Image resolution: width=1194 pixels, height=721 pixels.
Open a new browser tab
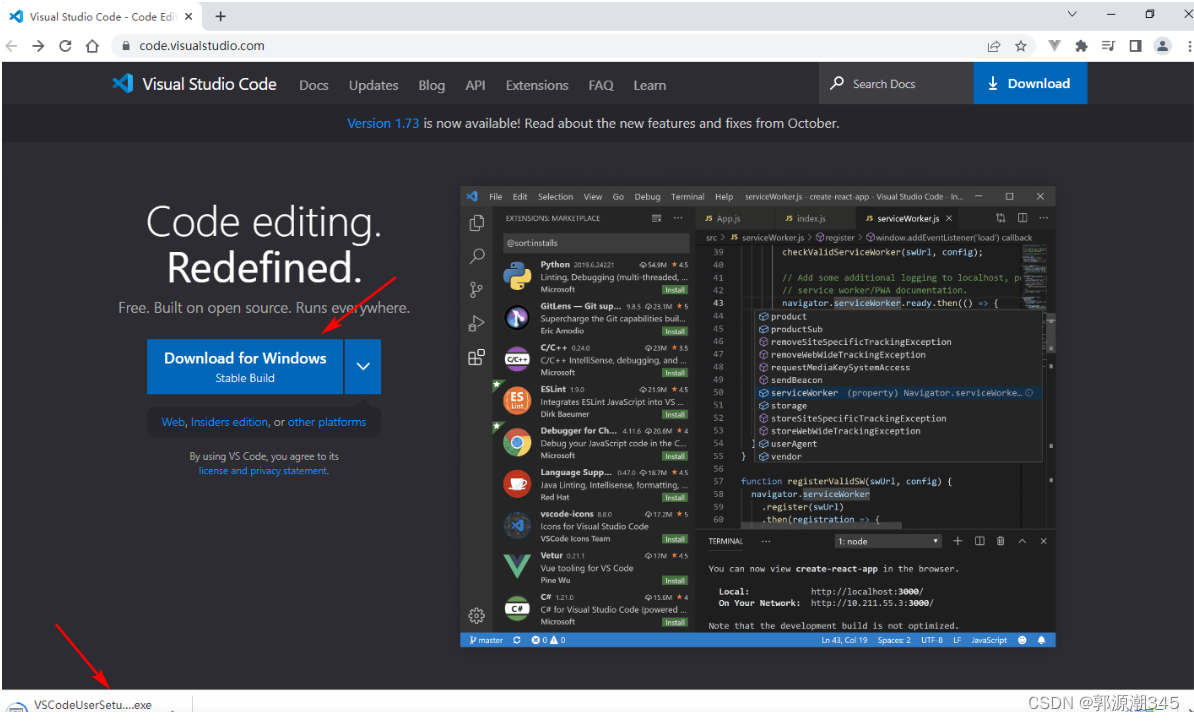(220, 16)
